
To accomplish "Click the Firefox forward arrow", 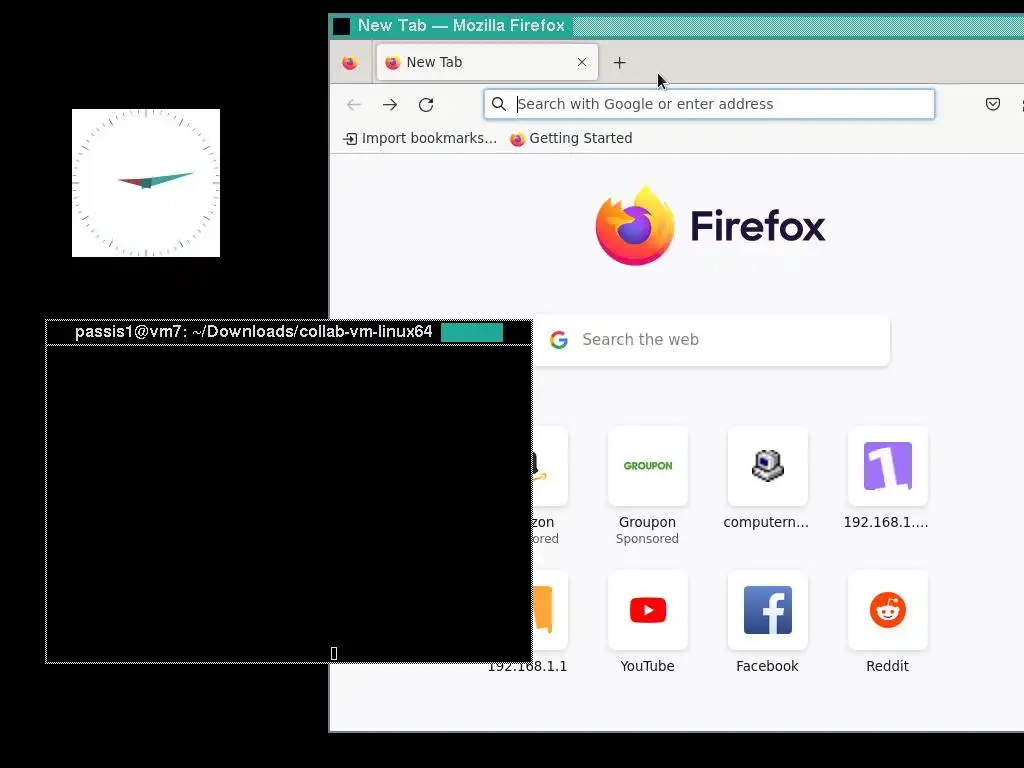I will pos(390,104).
